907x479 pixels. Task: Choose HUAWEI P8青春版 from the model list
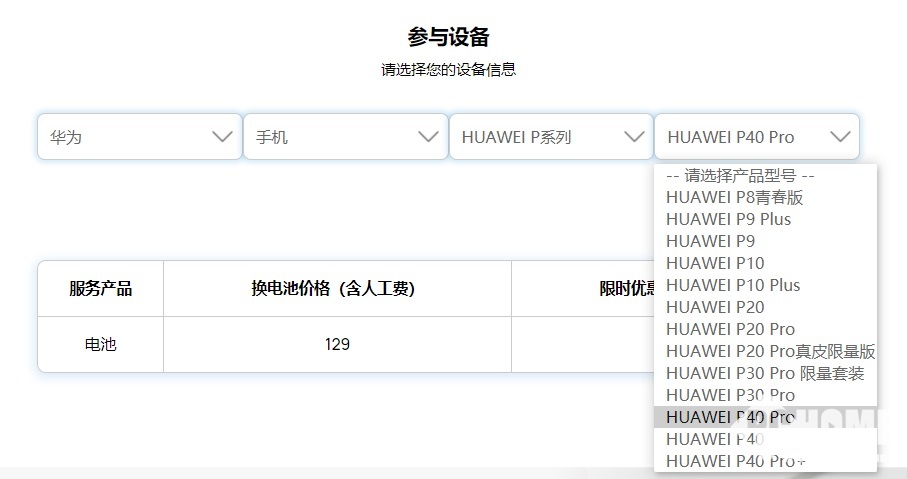(x=734, y=197)
